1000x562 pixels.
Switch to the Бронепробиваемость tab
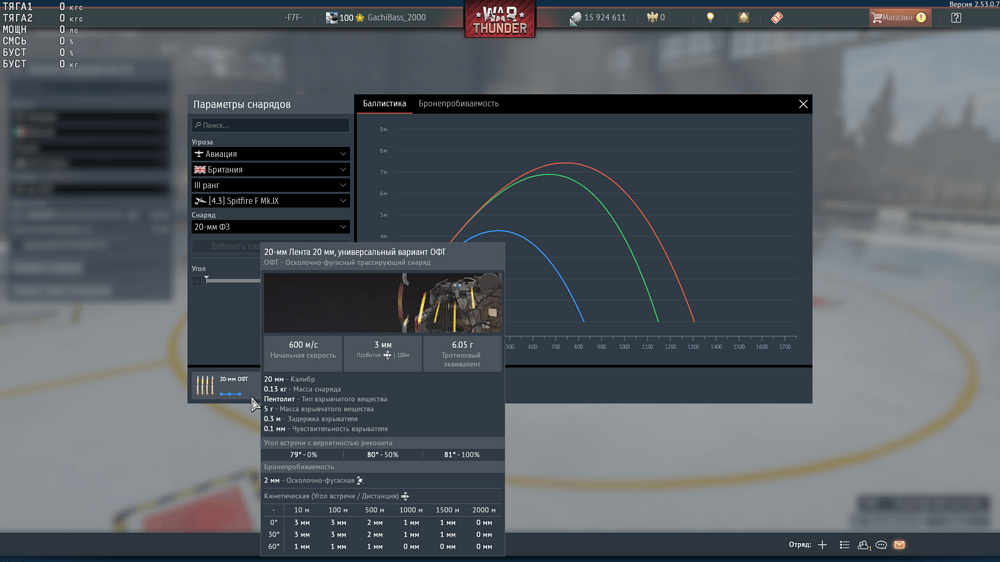(458, 103)
